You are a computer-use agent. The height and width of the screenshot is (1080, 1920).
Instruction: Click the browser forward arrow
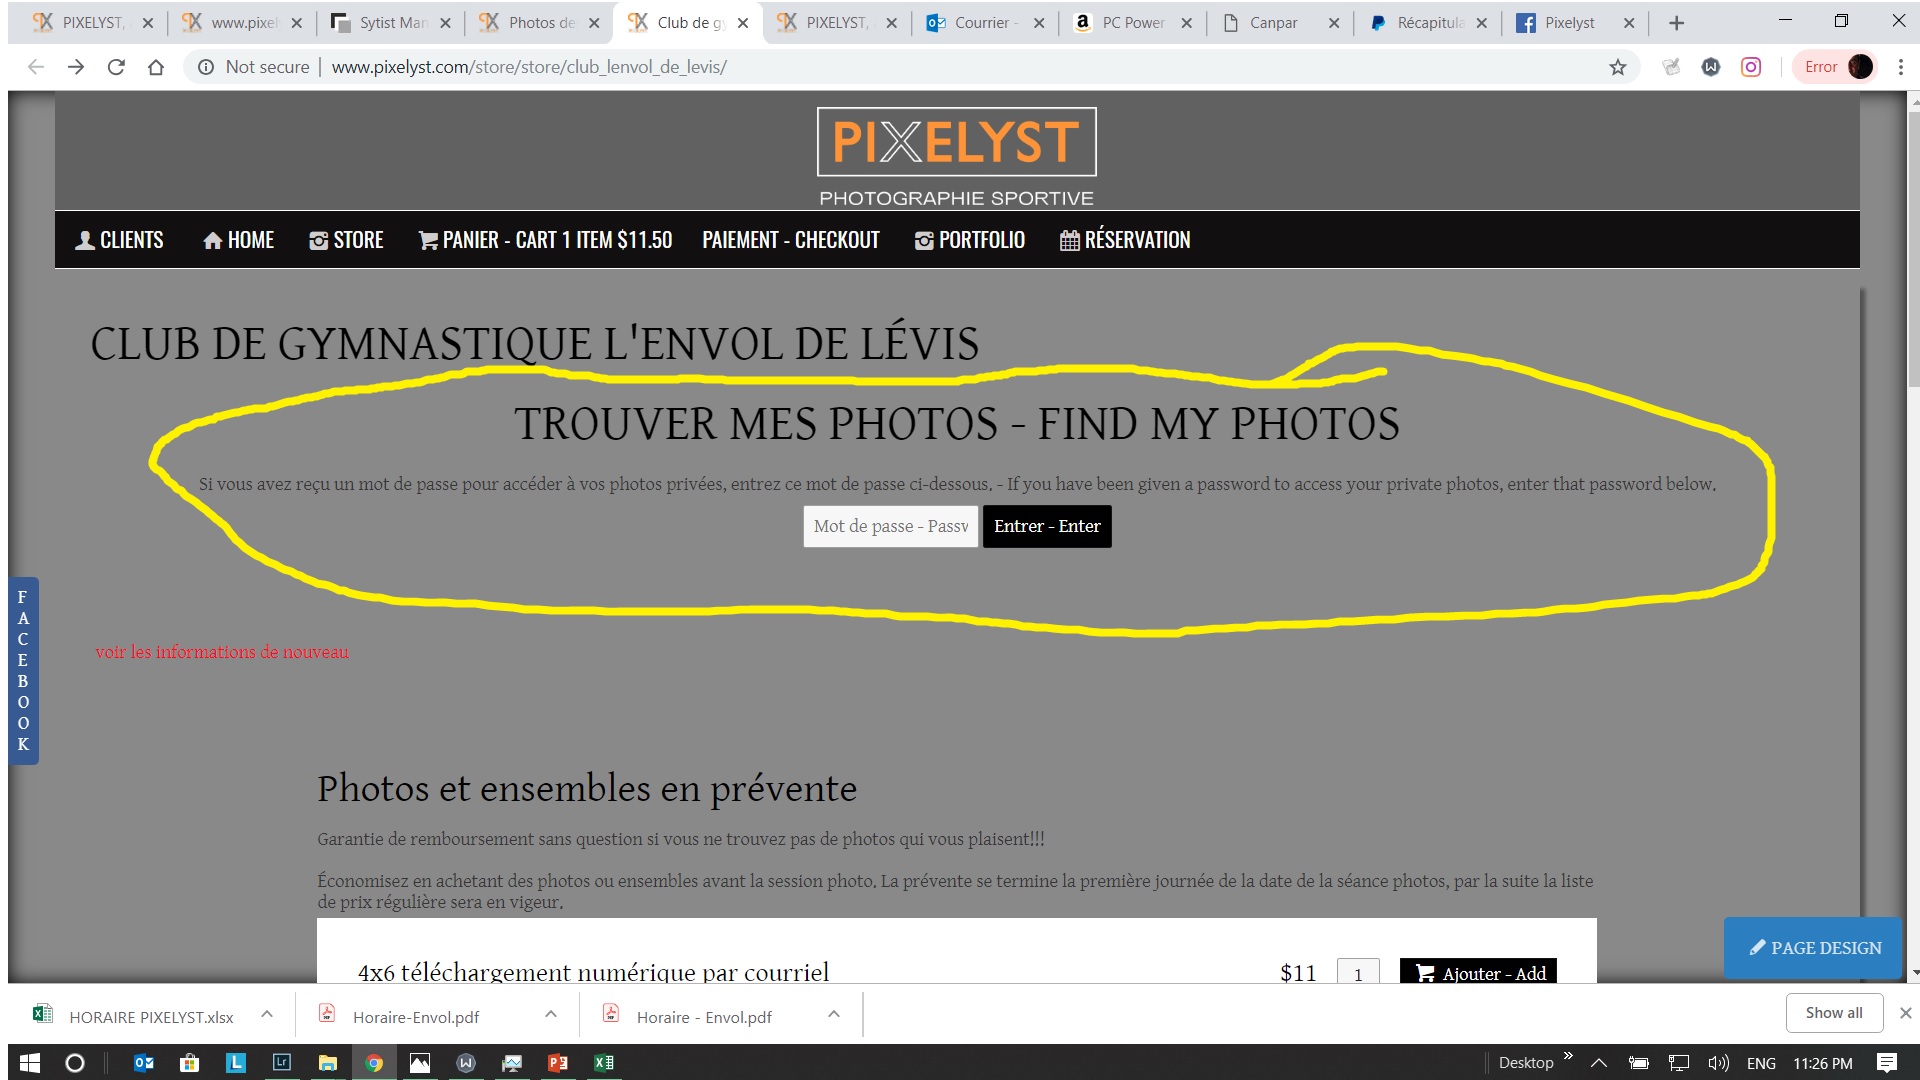[76, 67]
